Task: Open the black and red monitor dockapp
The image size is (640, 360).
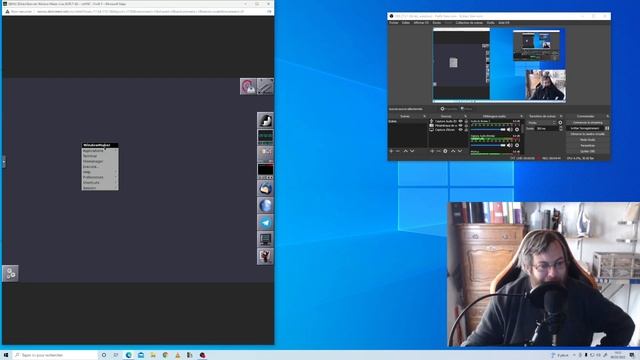Action: [265, 171]
